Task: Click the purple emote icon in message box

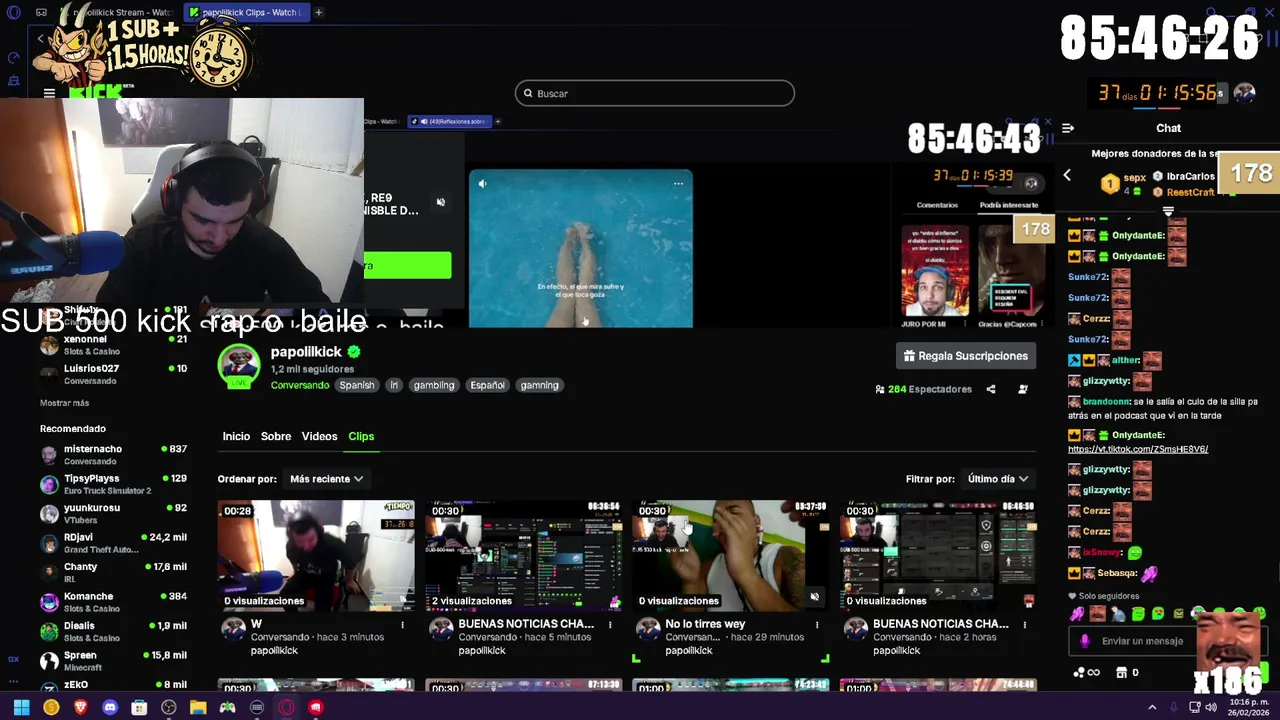Action: click(1085, 641)
